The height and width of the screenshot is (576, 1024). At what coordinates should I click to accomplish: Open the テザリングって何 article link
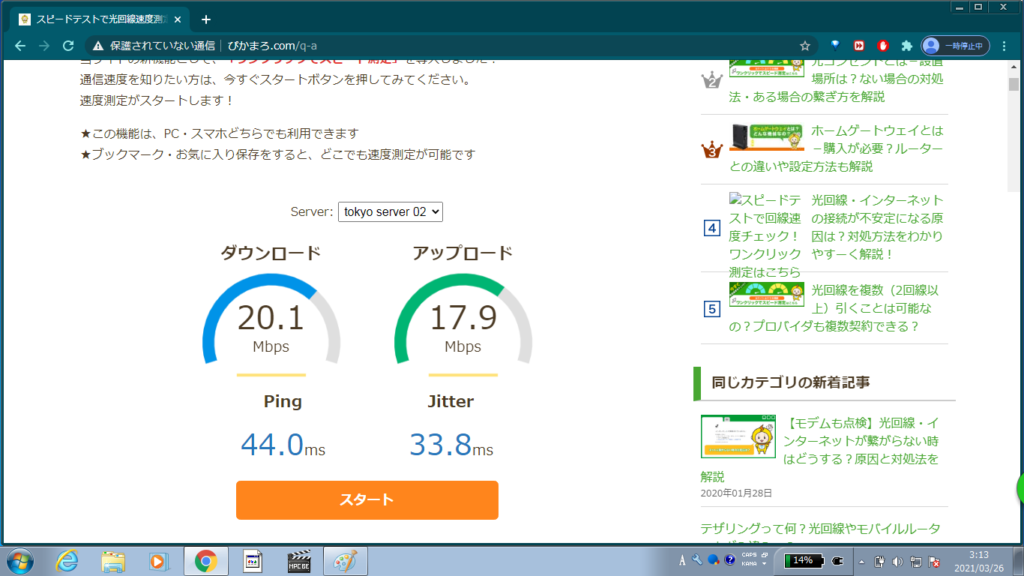click(x=820, y=528)
